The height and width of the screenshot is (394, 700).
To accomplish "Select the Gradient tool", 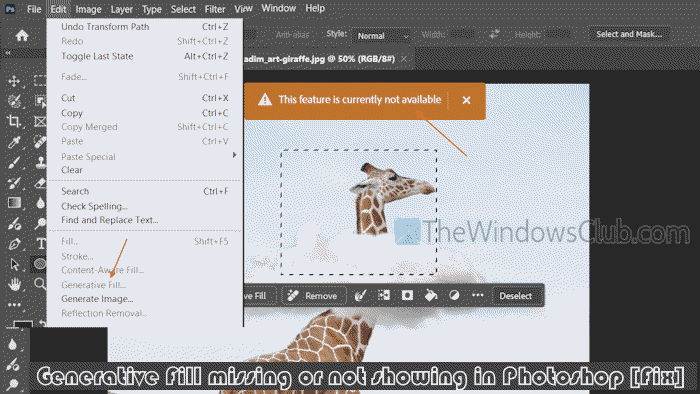I will point(14,203).
